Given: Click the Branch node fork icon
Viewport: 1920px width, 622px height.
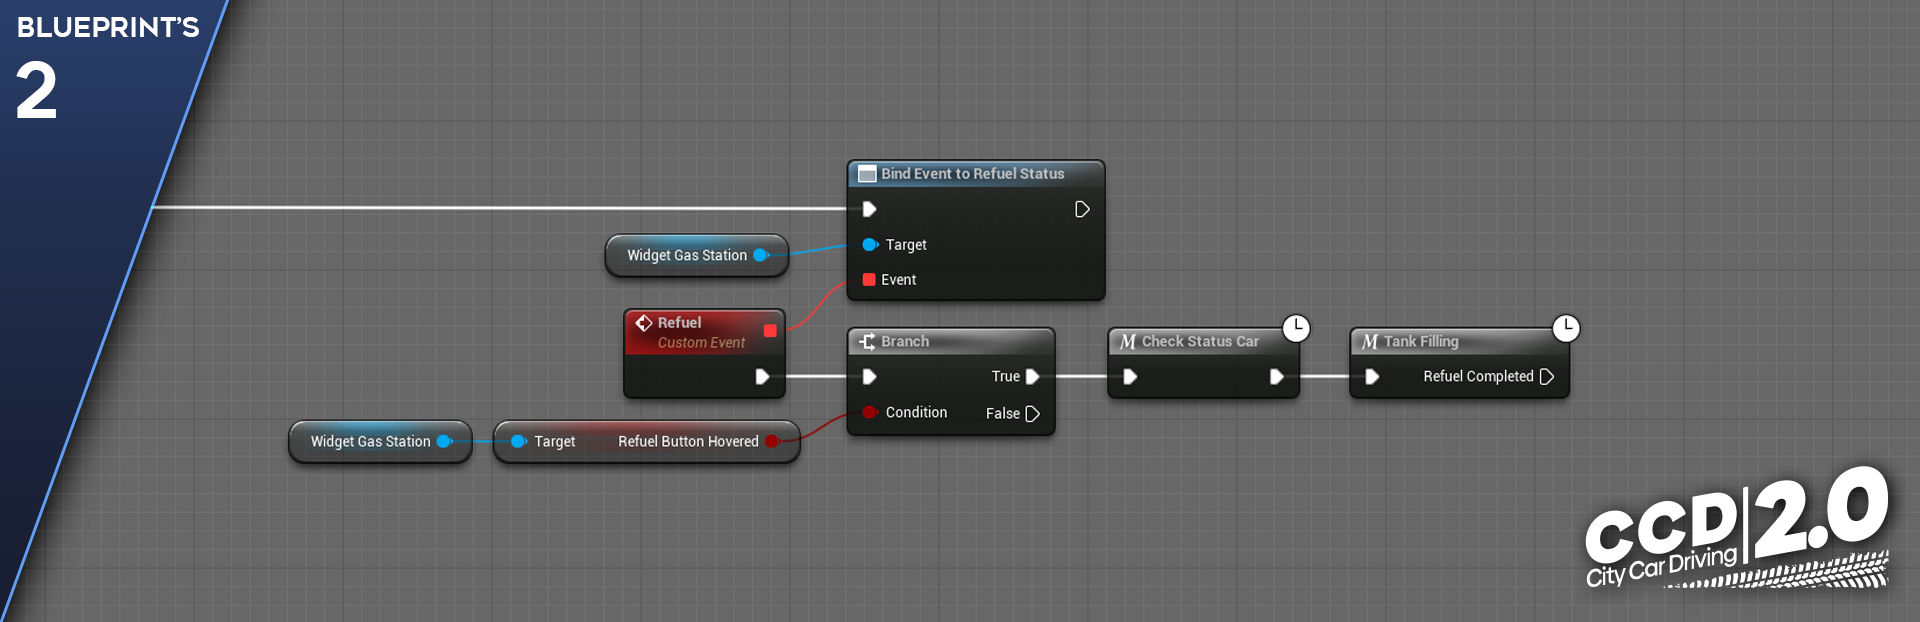Looking at the screenshot, I should [x=867, y=342].
